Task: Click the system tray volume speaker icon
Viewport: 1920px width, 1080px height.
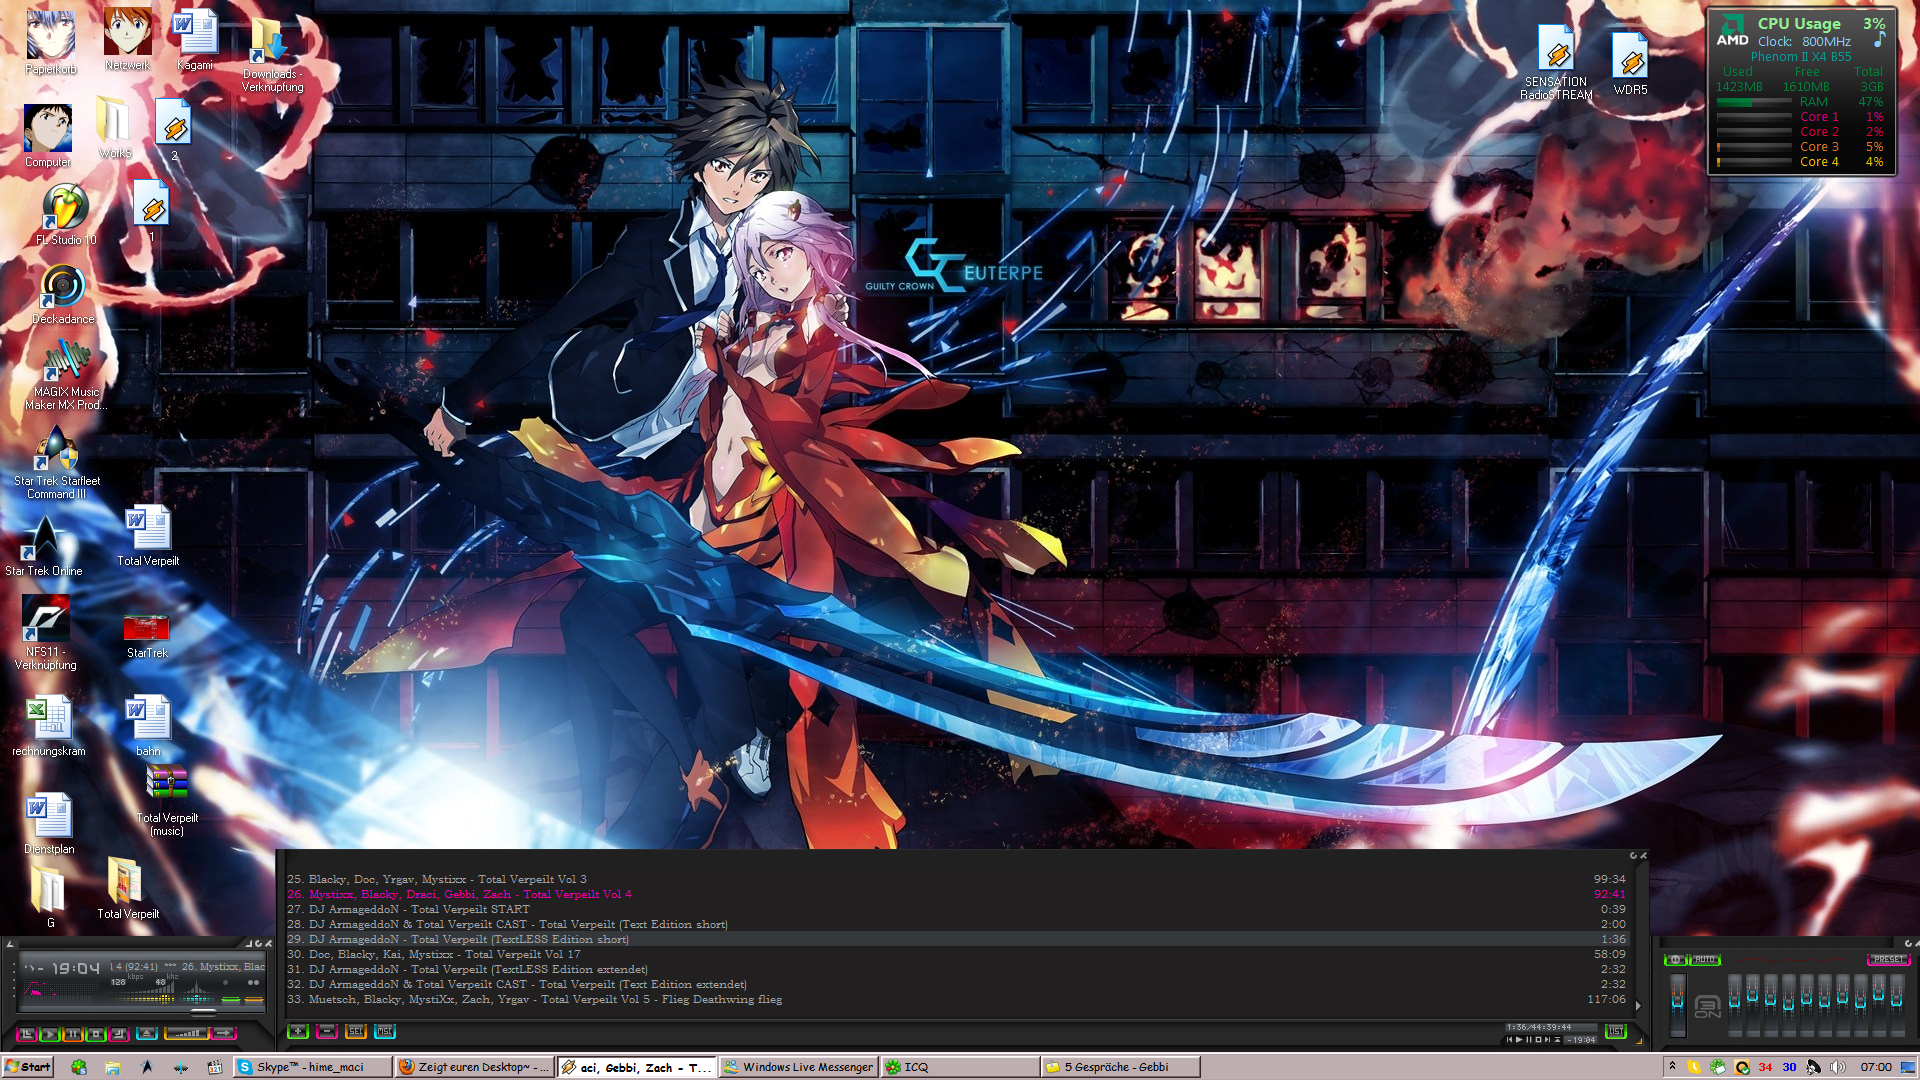Action: coord(1837,1067)
